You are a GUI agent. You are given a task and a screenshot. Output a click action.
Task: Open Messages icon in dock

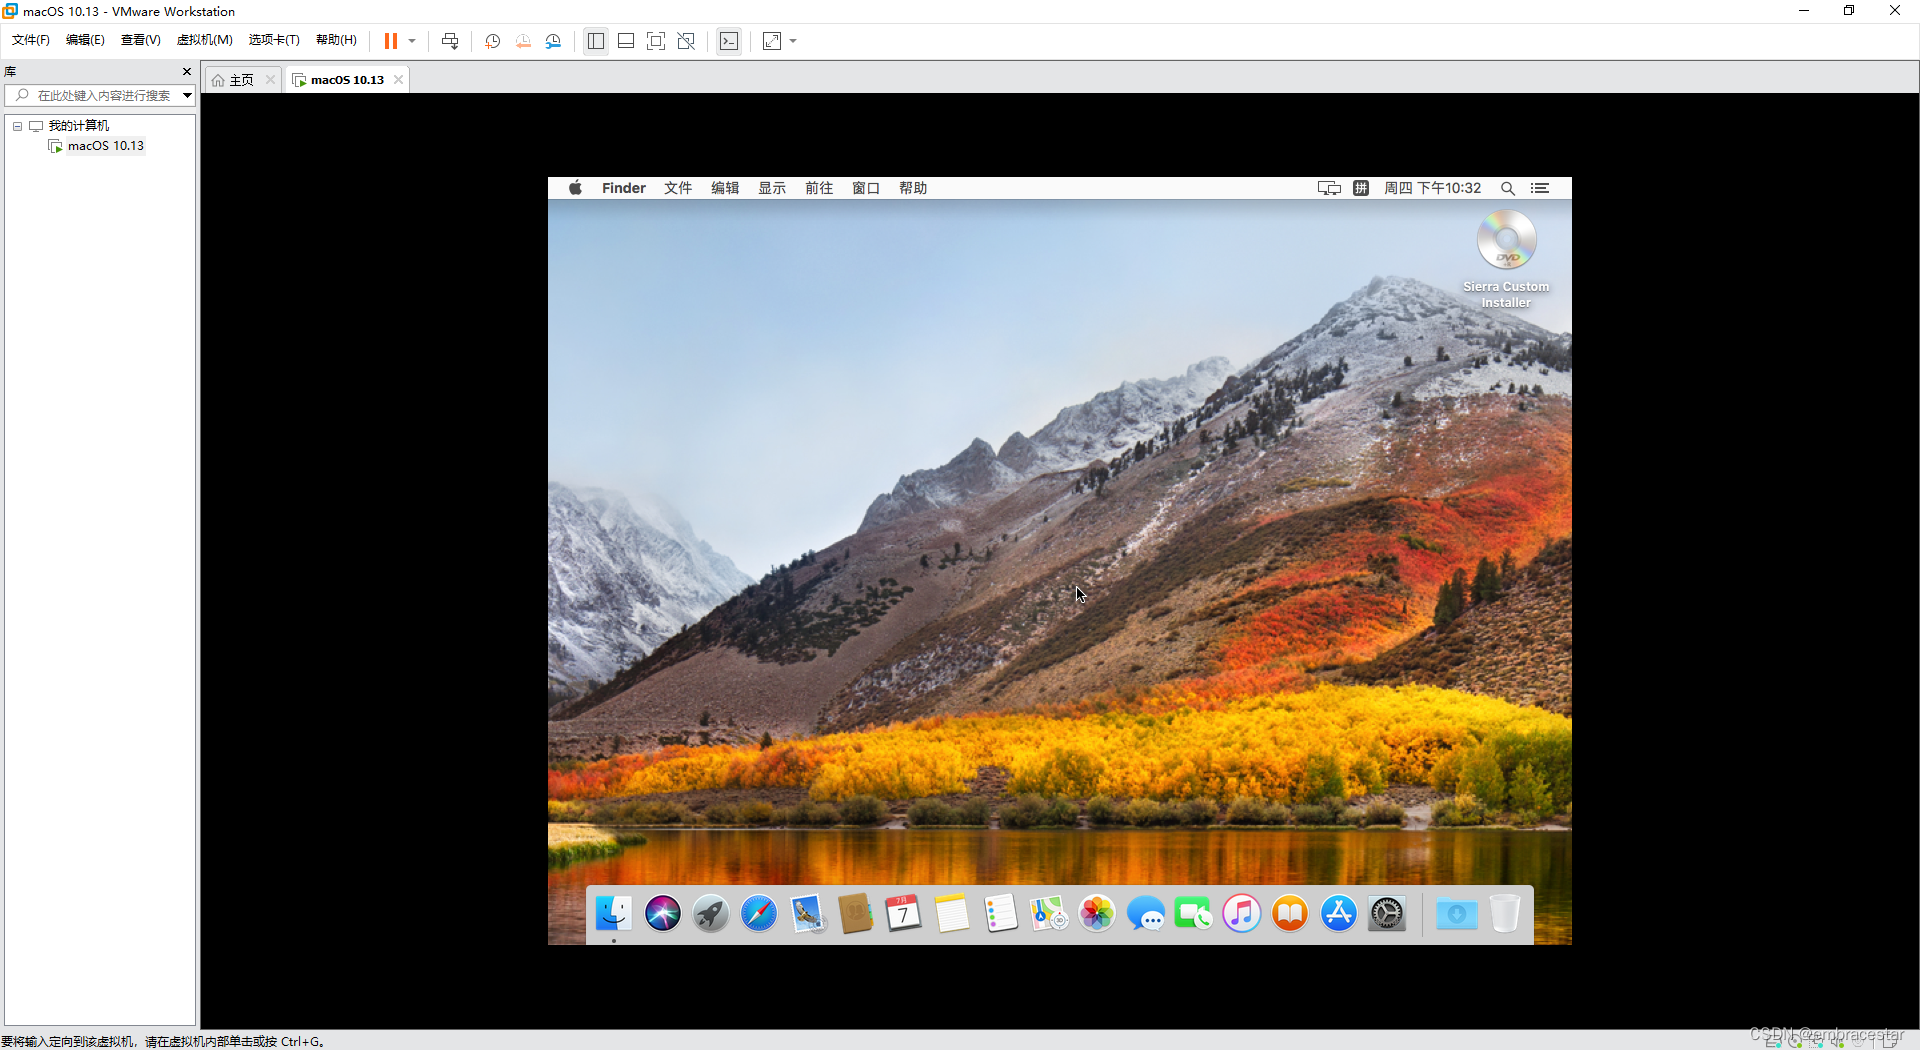[x=1146, y=913]
